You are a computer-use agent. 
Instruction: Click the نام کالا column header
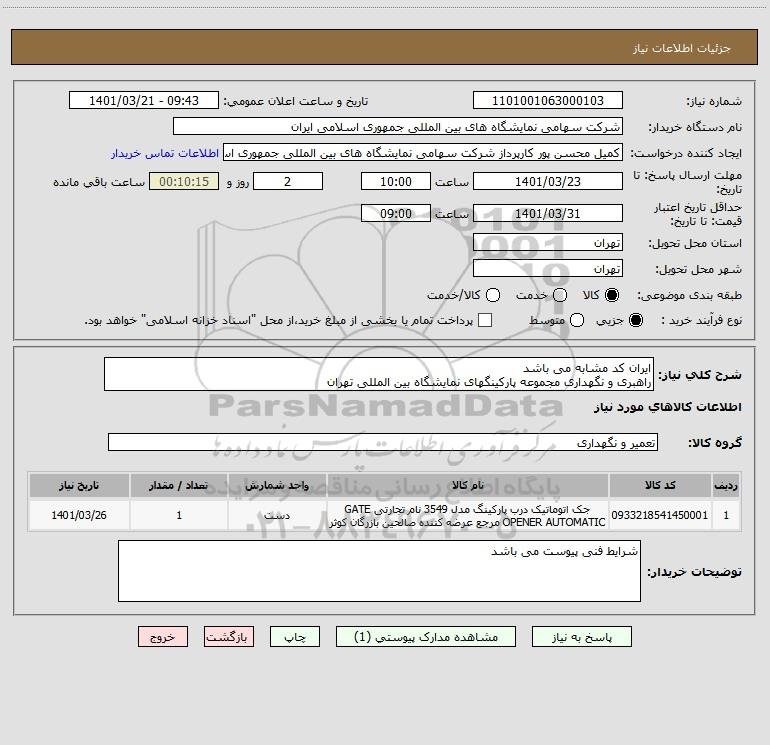(468, 486)
